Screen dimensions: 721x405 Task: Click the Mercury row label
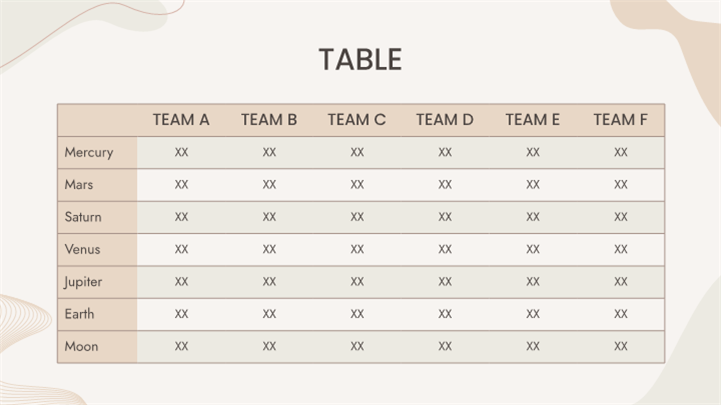[88, 153]
